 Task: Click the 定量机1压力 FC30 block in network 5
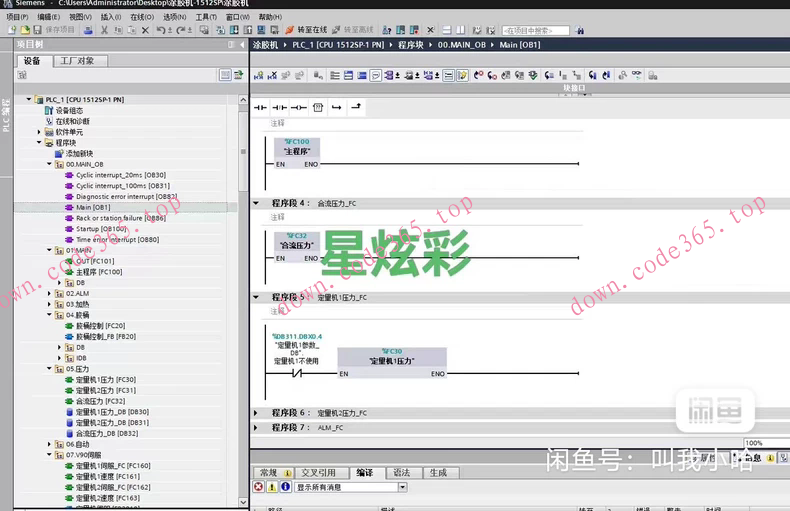pyautogui.click(x=392, y=363)
